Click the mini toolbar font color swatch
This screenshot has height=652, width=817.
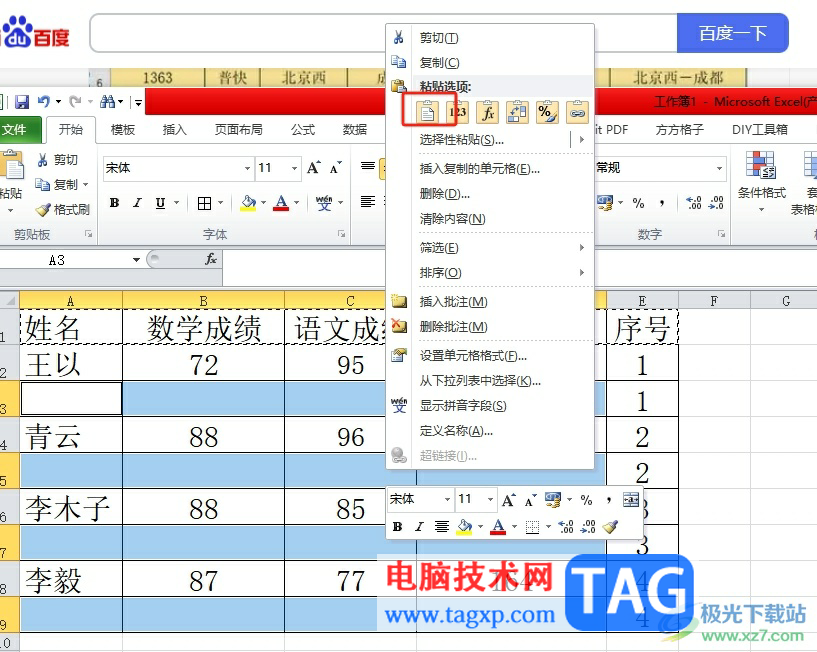499,527
